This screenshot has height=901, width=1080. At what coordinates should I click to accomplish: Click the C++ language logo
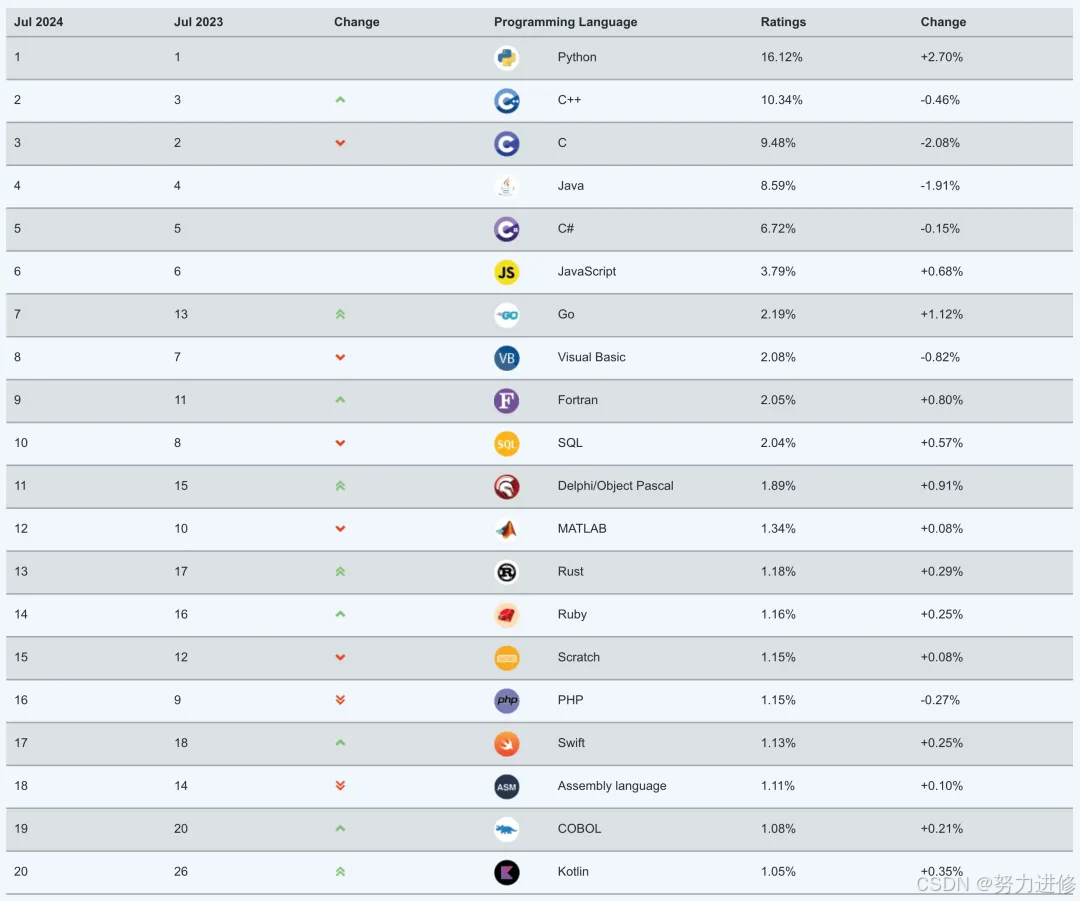click(x=506, y=101)
